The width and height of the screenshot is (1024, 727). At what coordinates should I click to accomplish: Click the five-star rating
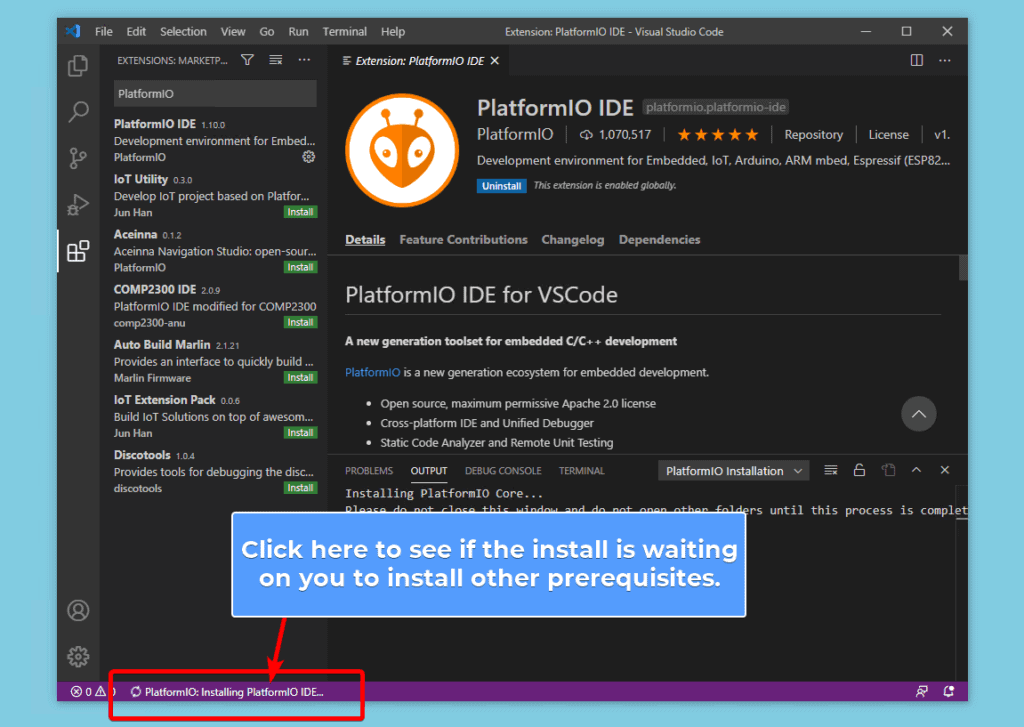coord(718,135)
